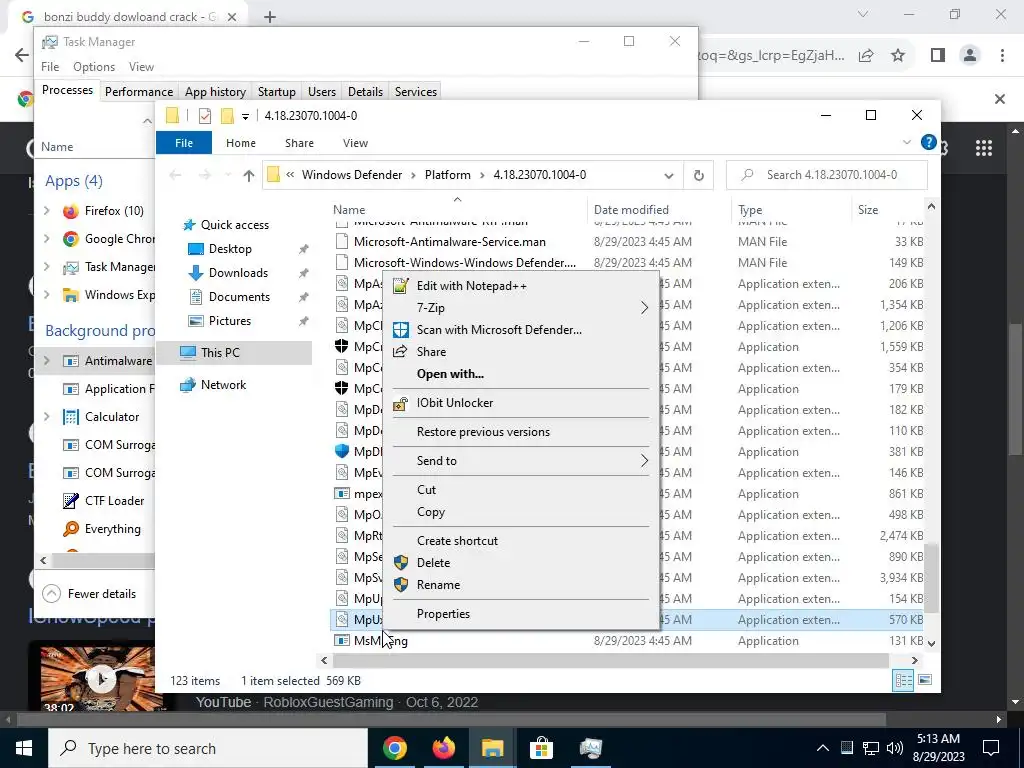1024x768 pixels.
Task: Switch to the Share ribbon tab
Action: coord(299,143)
